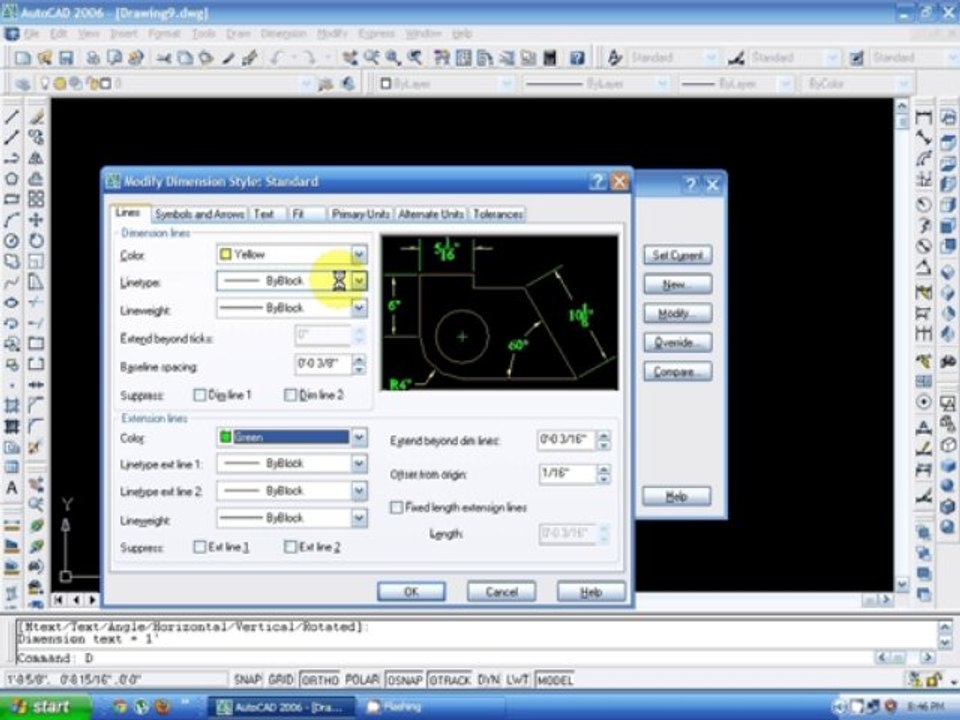
Task: Click the context help question mark in dialog title
Action: (x=597, y=181)
